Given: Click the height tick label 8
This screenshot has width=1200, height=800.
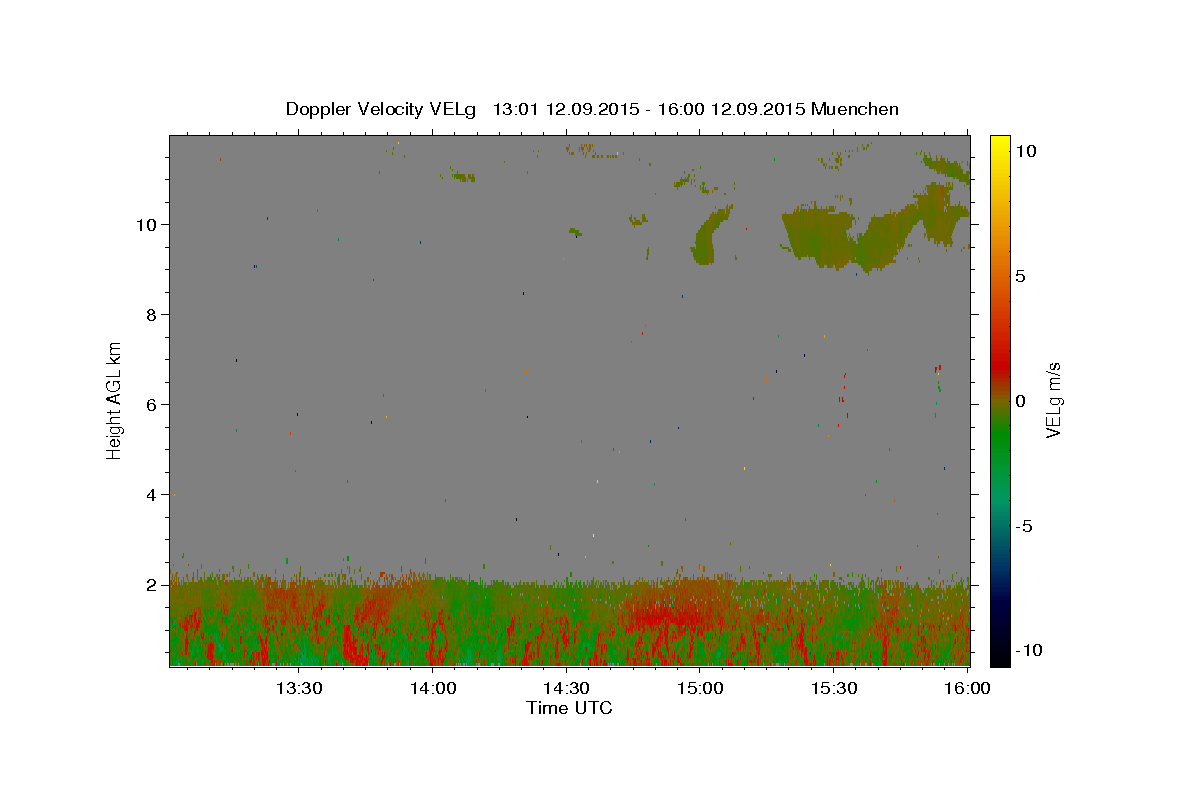Looking at the screenshot, I should 151,315.
